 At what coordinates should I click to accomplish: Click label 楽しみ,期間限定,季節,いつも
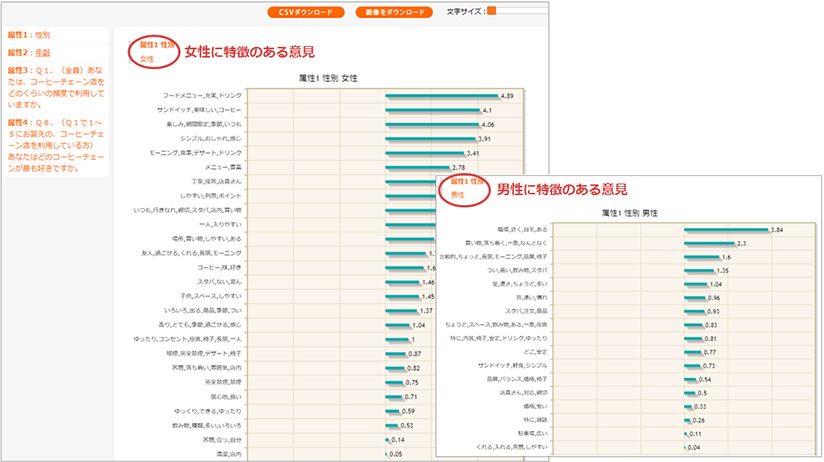204,124
